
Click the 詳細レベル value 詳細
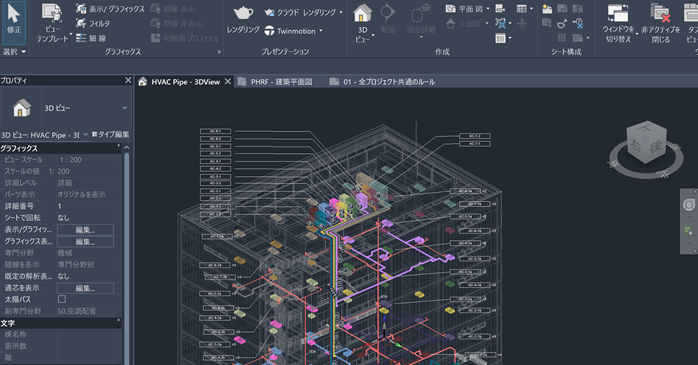point(65,183)
